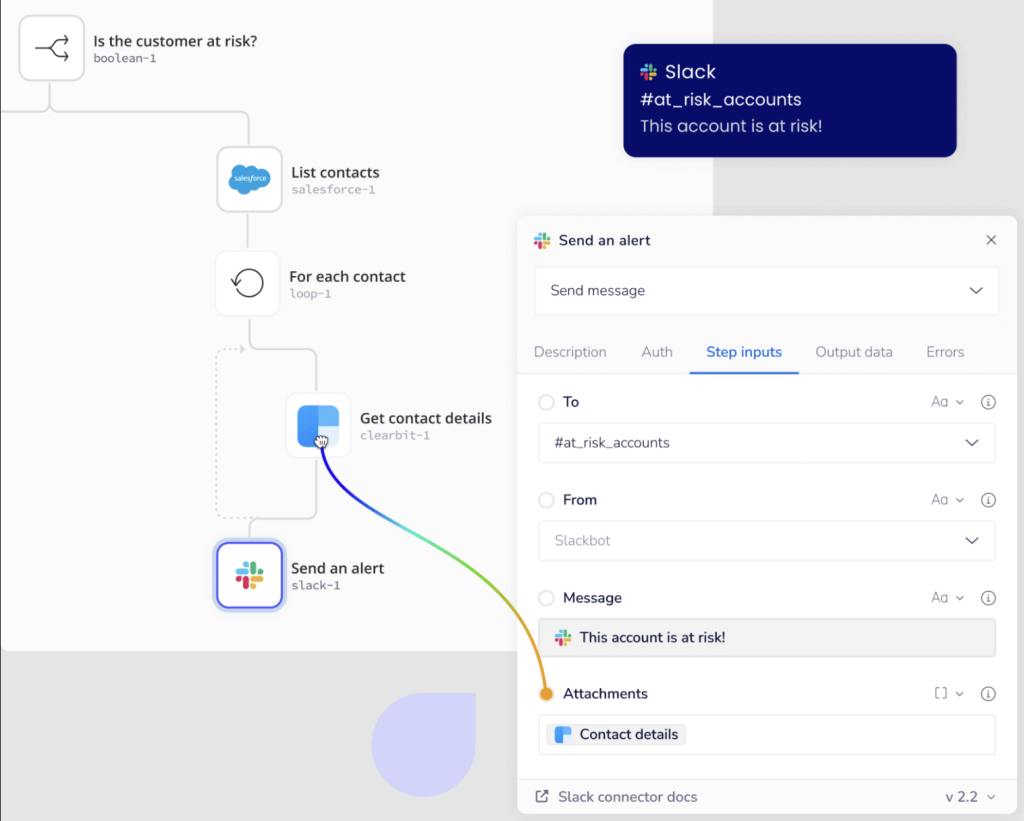Click info icon for the Attachments field

pyautogui.click(x=988, y=694)
